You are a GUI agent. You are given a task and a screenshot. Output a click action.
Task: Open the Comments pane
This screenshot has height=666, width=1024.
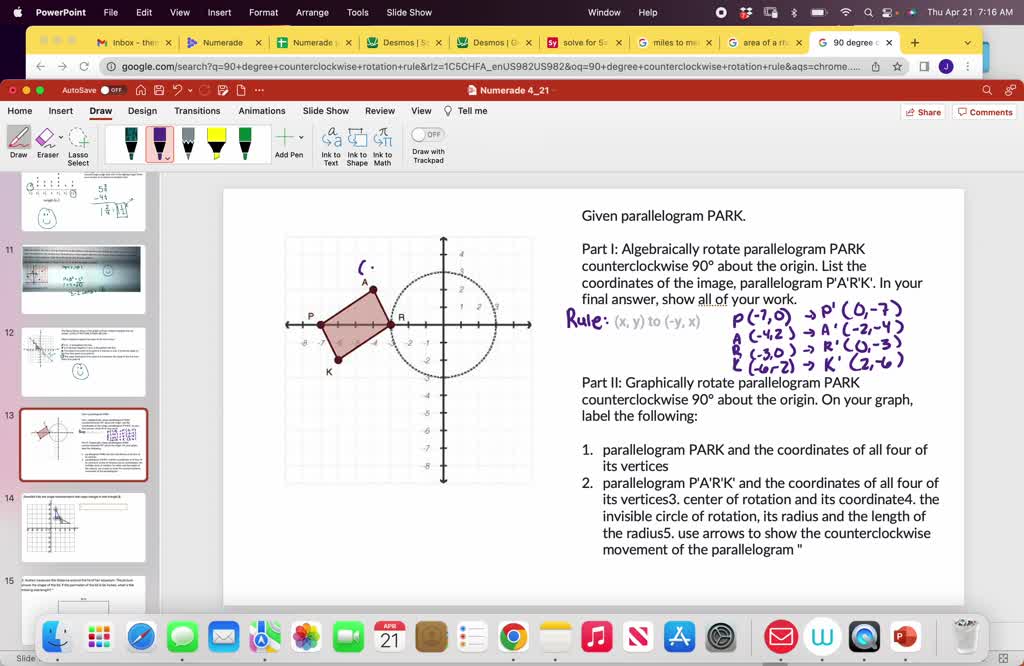coord(984,111)
